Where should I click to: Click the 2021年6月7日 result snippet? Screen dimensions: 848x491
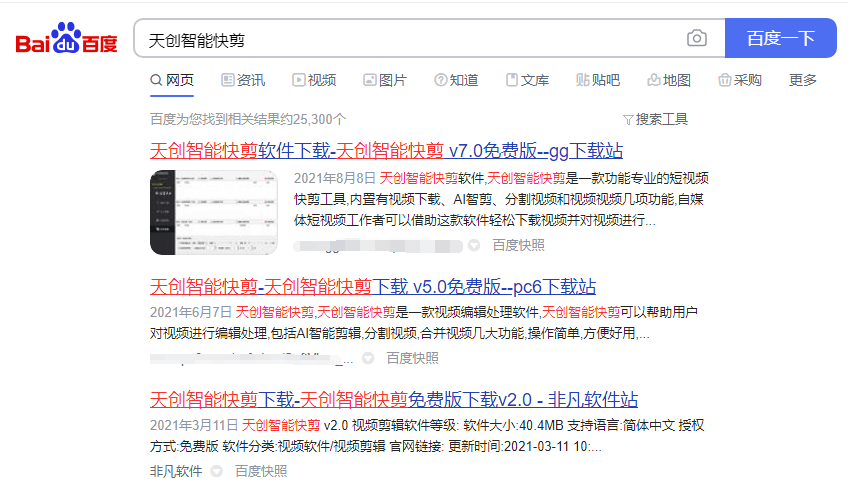424,323
